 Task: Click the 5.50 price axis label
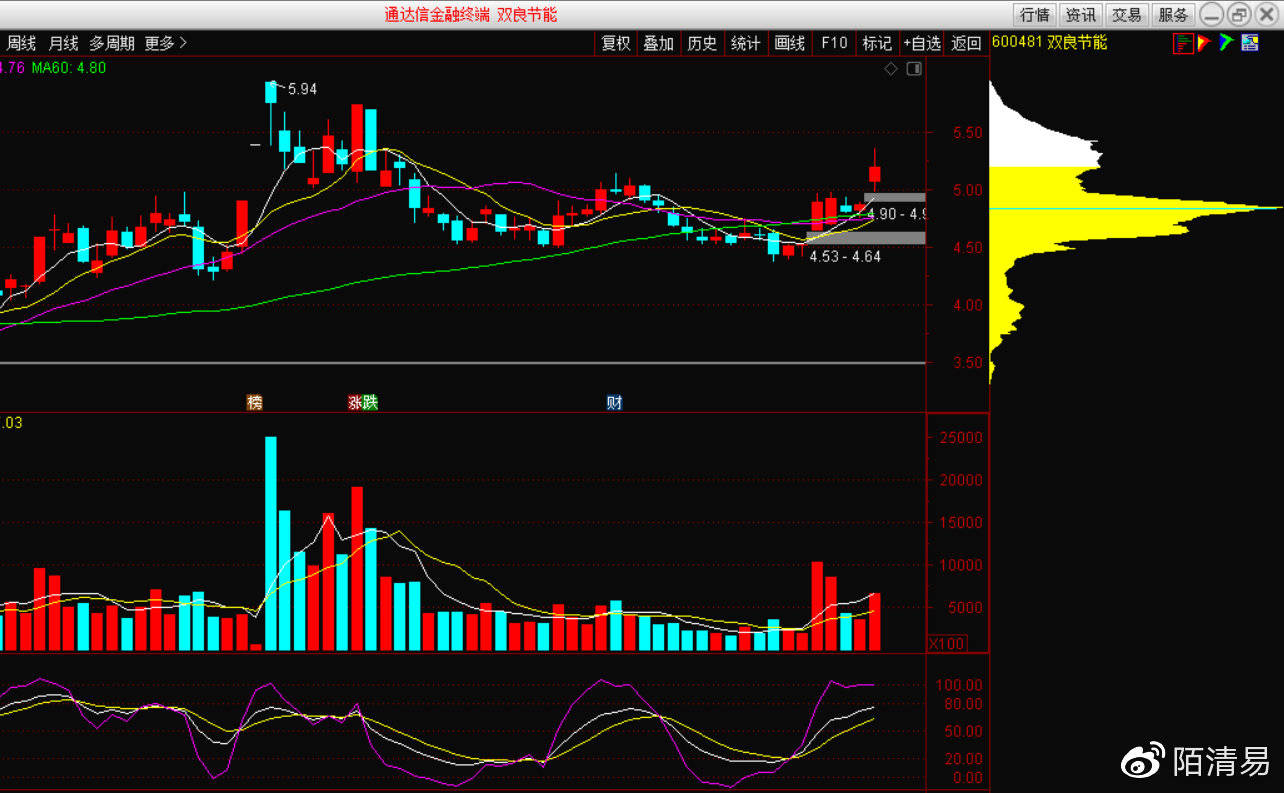click(966, 133)
